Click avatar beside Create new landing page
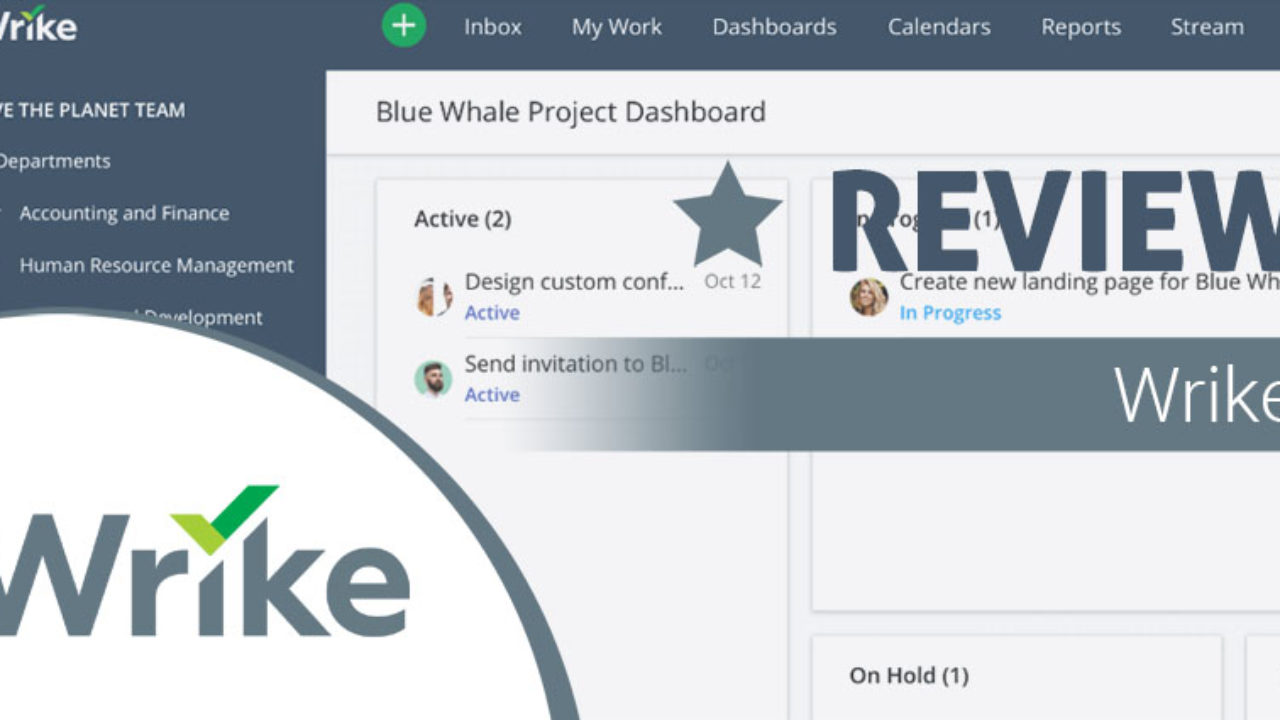Image resolution: width=1280 pixels, height=720 pixels. pos(869,297)
